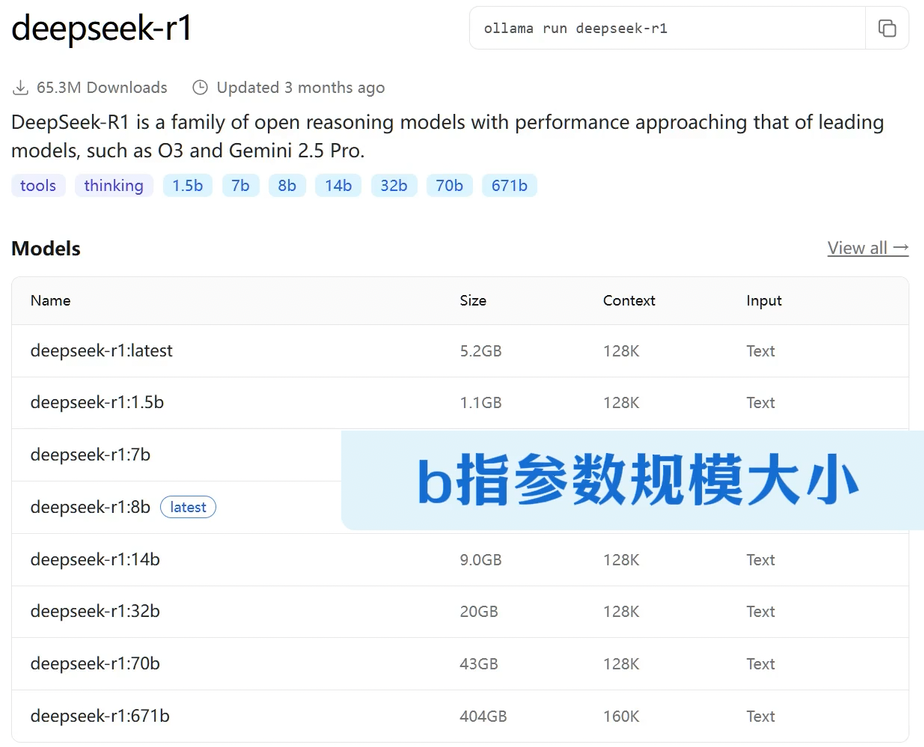
Task: Click the downloads arrow icon
Action: point(21,88)
